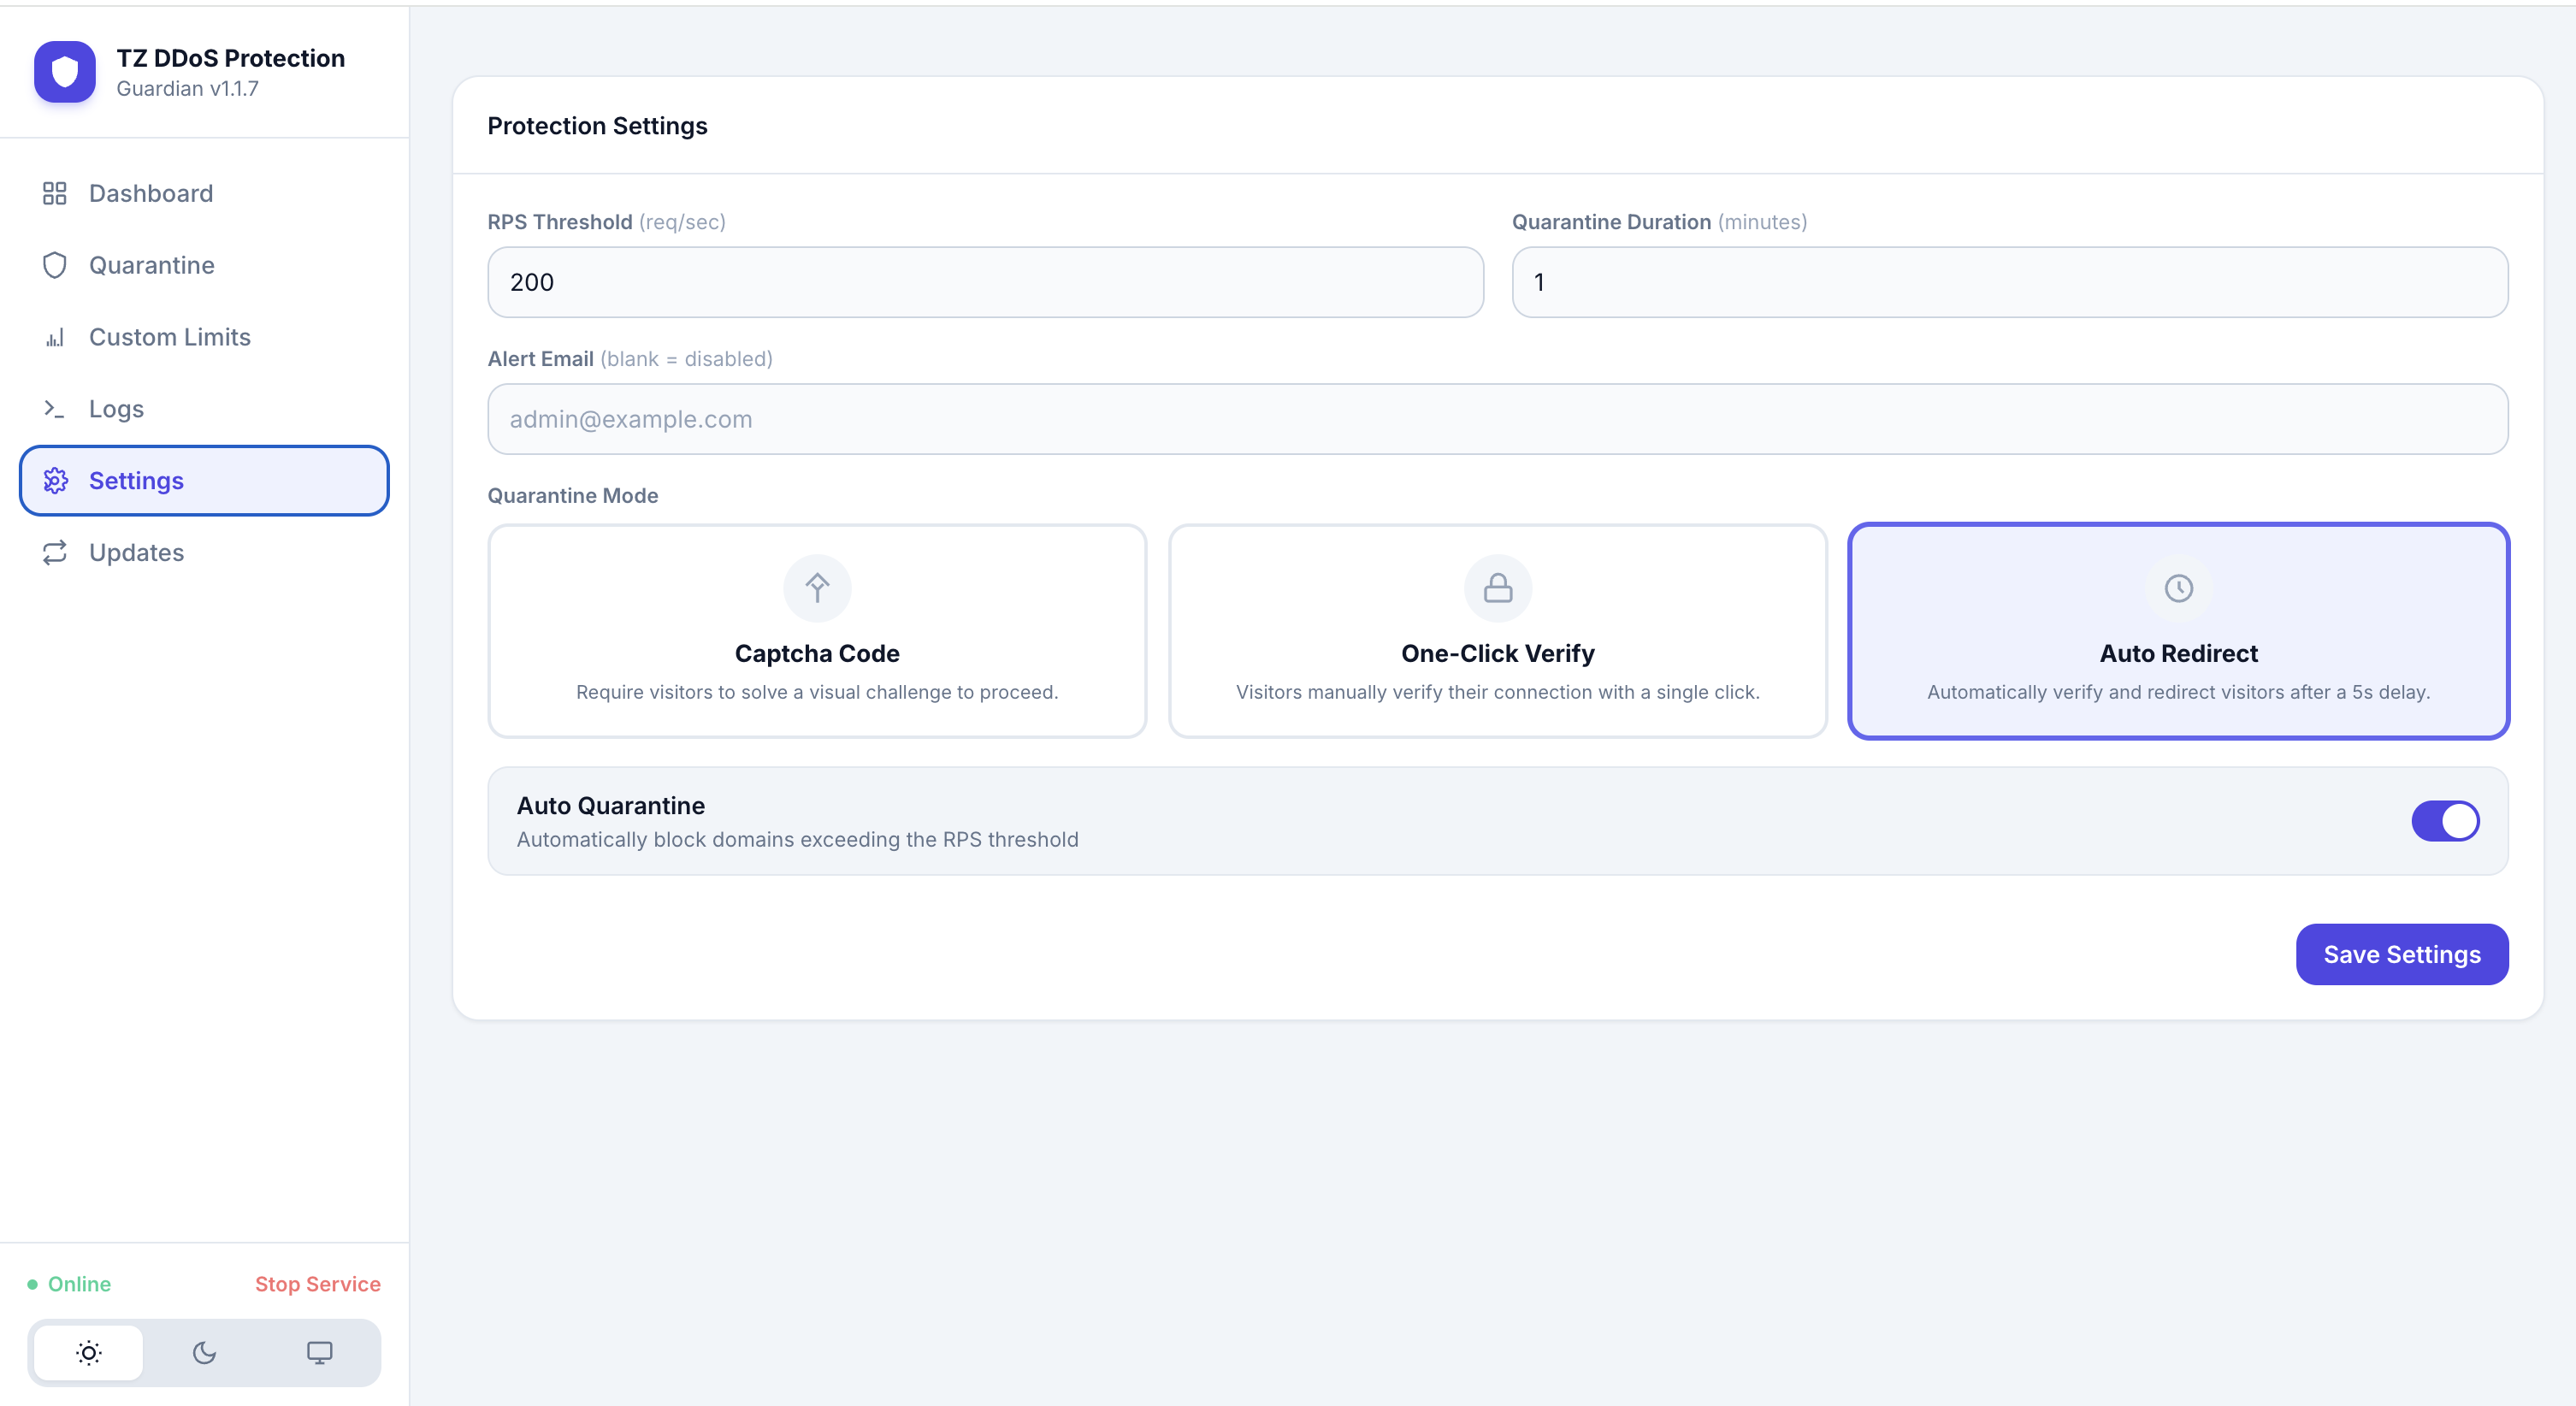The image size is (2576, 1406).
Task: Click the Settings gear icon
Action: 55,480
